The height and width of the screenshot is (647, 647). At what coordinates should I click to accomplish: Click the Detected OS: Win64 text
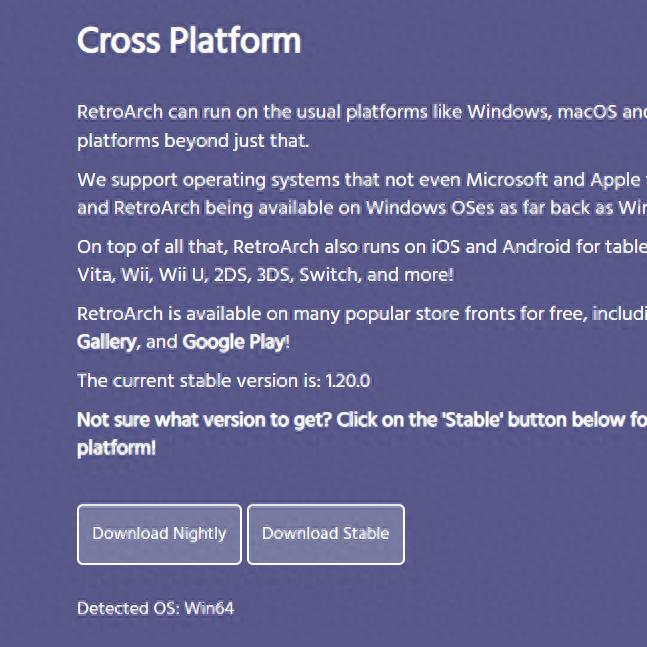(155, 608)
